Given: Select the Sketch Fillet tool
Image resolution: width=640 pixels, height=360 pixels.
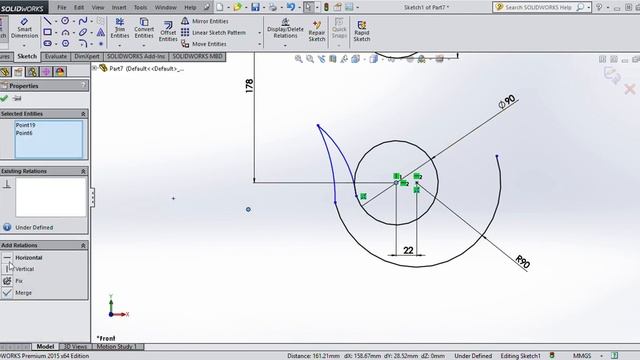Looking at the screenshot, I should pyautogui.click(x=83, y=43).
